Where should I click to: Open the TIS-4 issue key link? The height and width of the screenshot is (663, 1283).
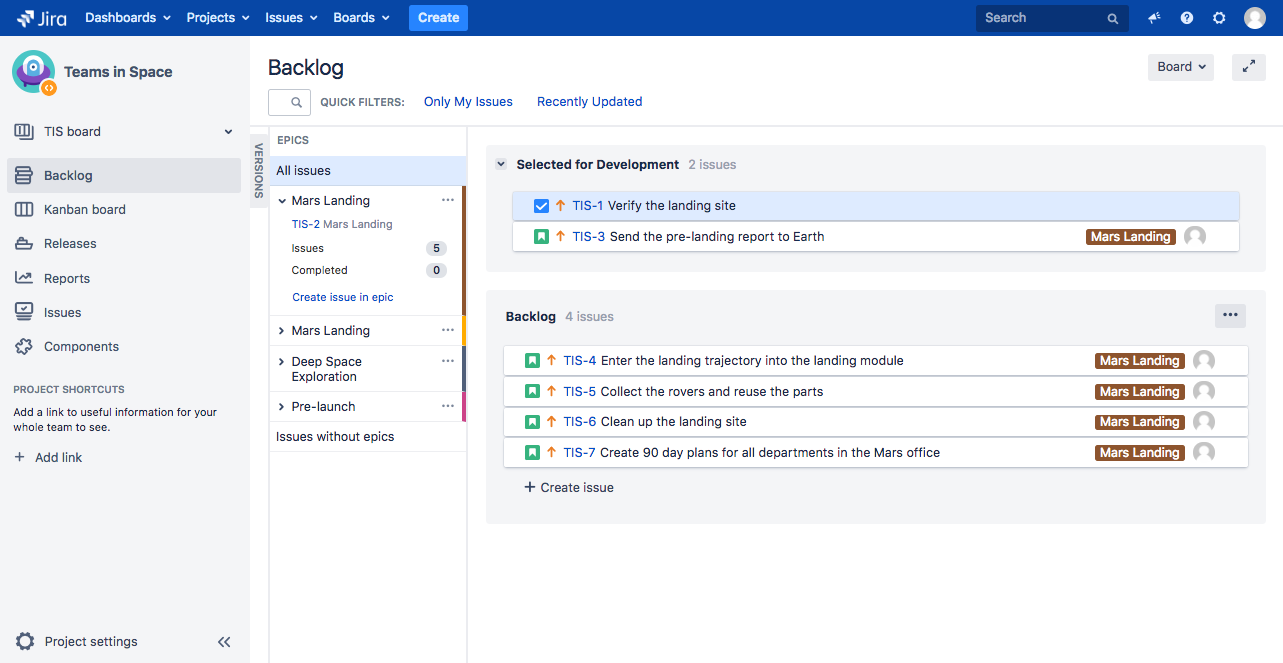(x=579, y=361)
